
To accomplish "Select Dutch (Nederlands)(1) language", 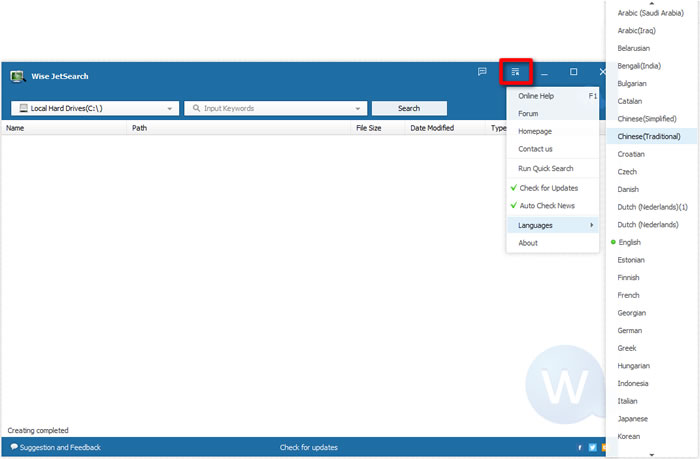I will pos(652,207).
